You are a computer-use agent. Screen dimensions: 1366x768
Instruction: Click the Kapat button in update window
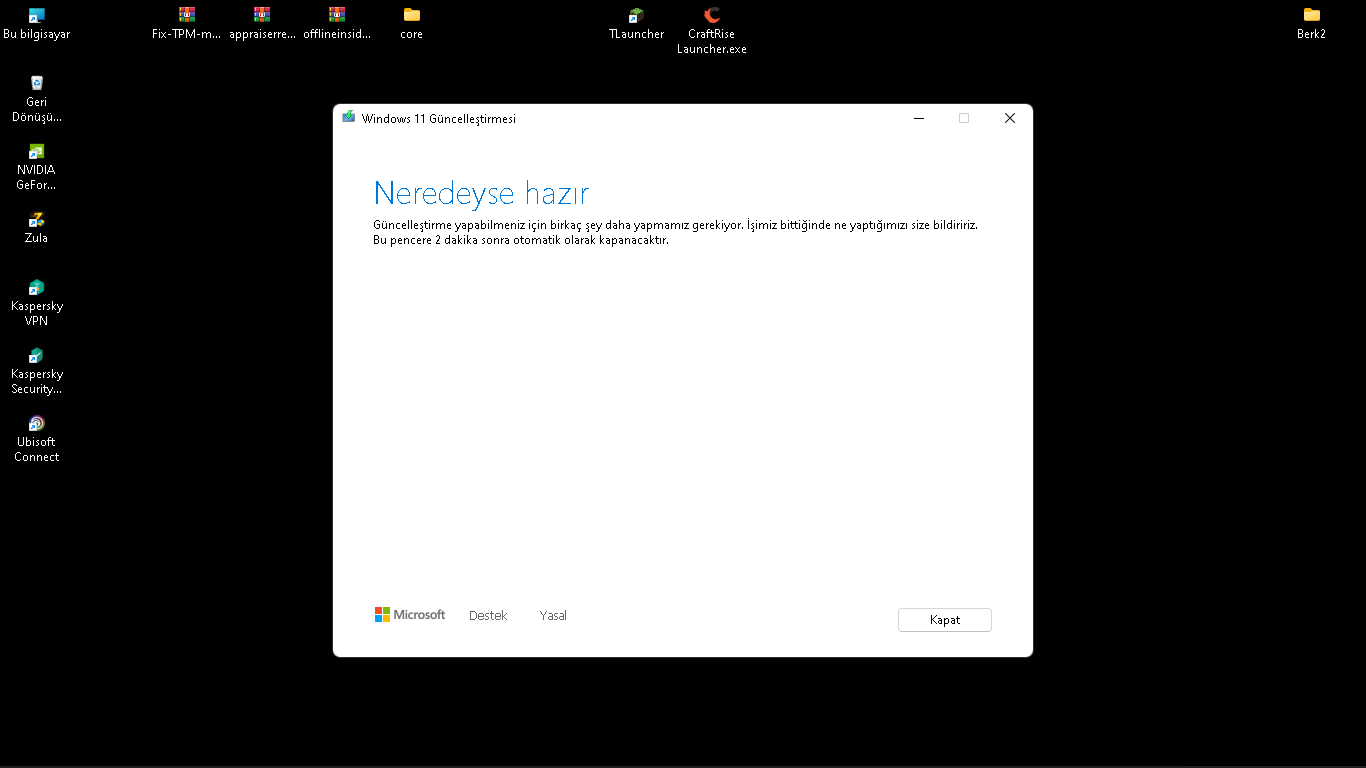[x=945, y=620]
